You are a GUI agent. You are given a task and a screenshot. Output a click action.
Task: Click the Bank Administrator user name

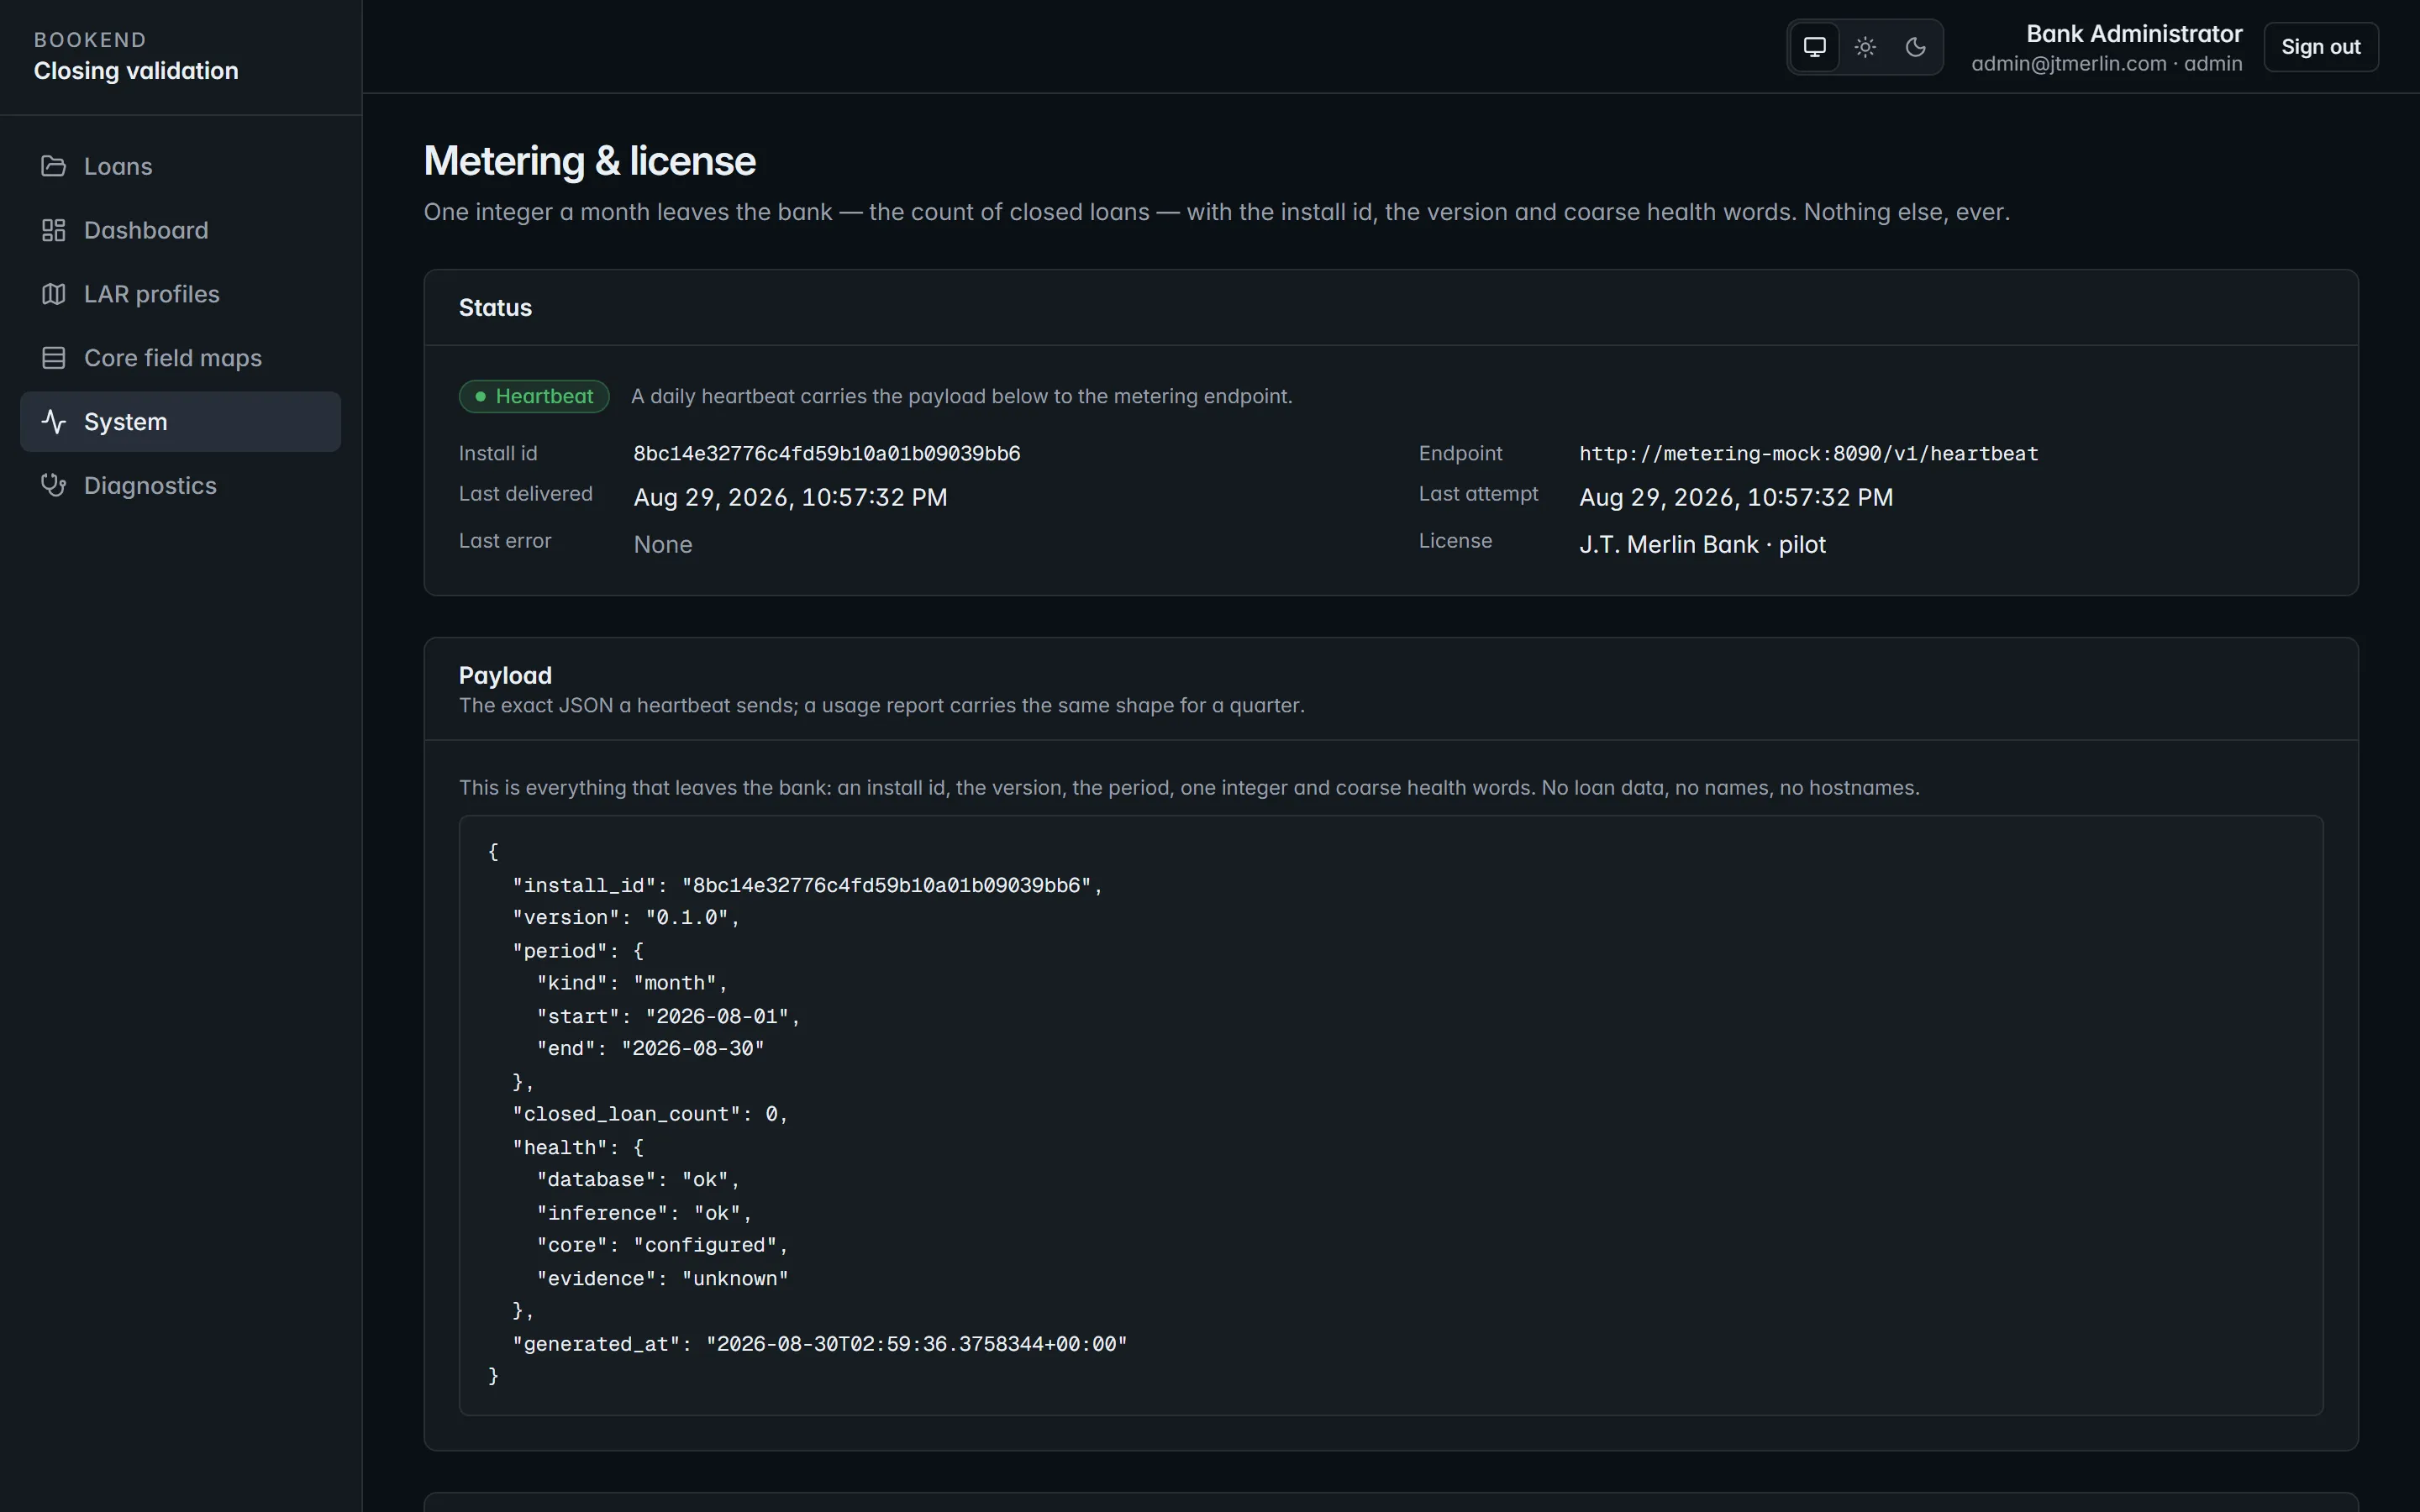(x=2134, y=34)
